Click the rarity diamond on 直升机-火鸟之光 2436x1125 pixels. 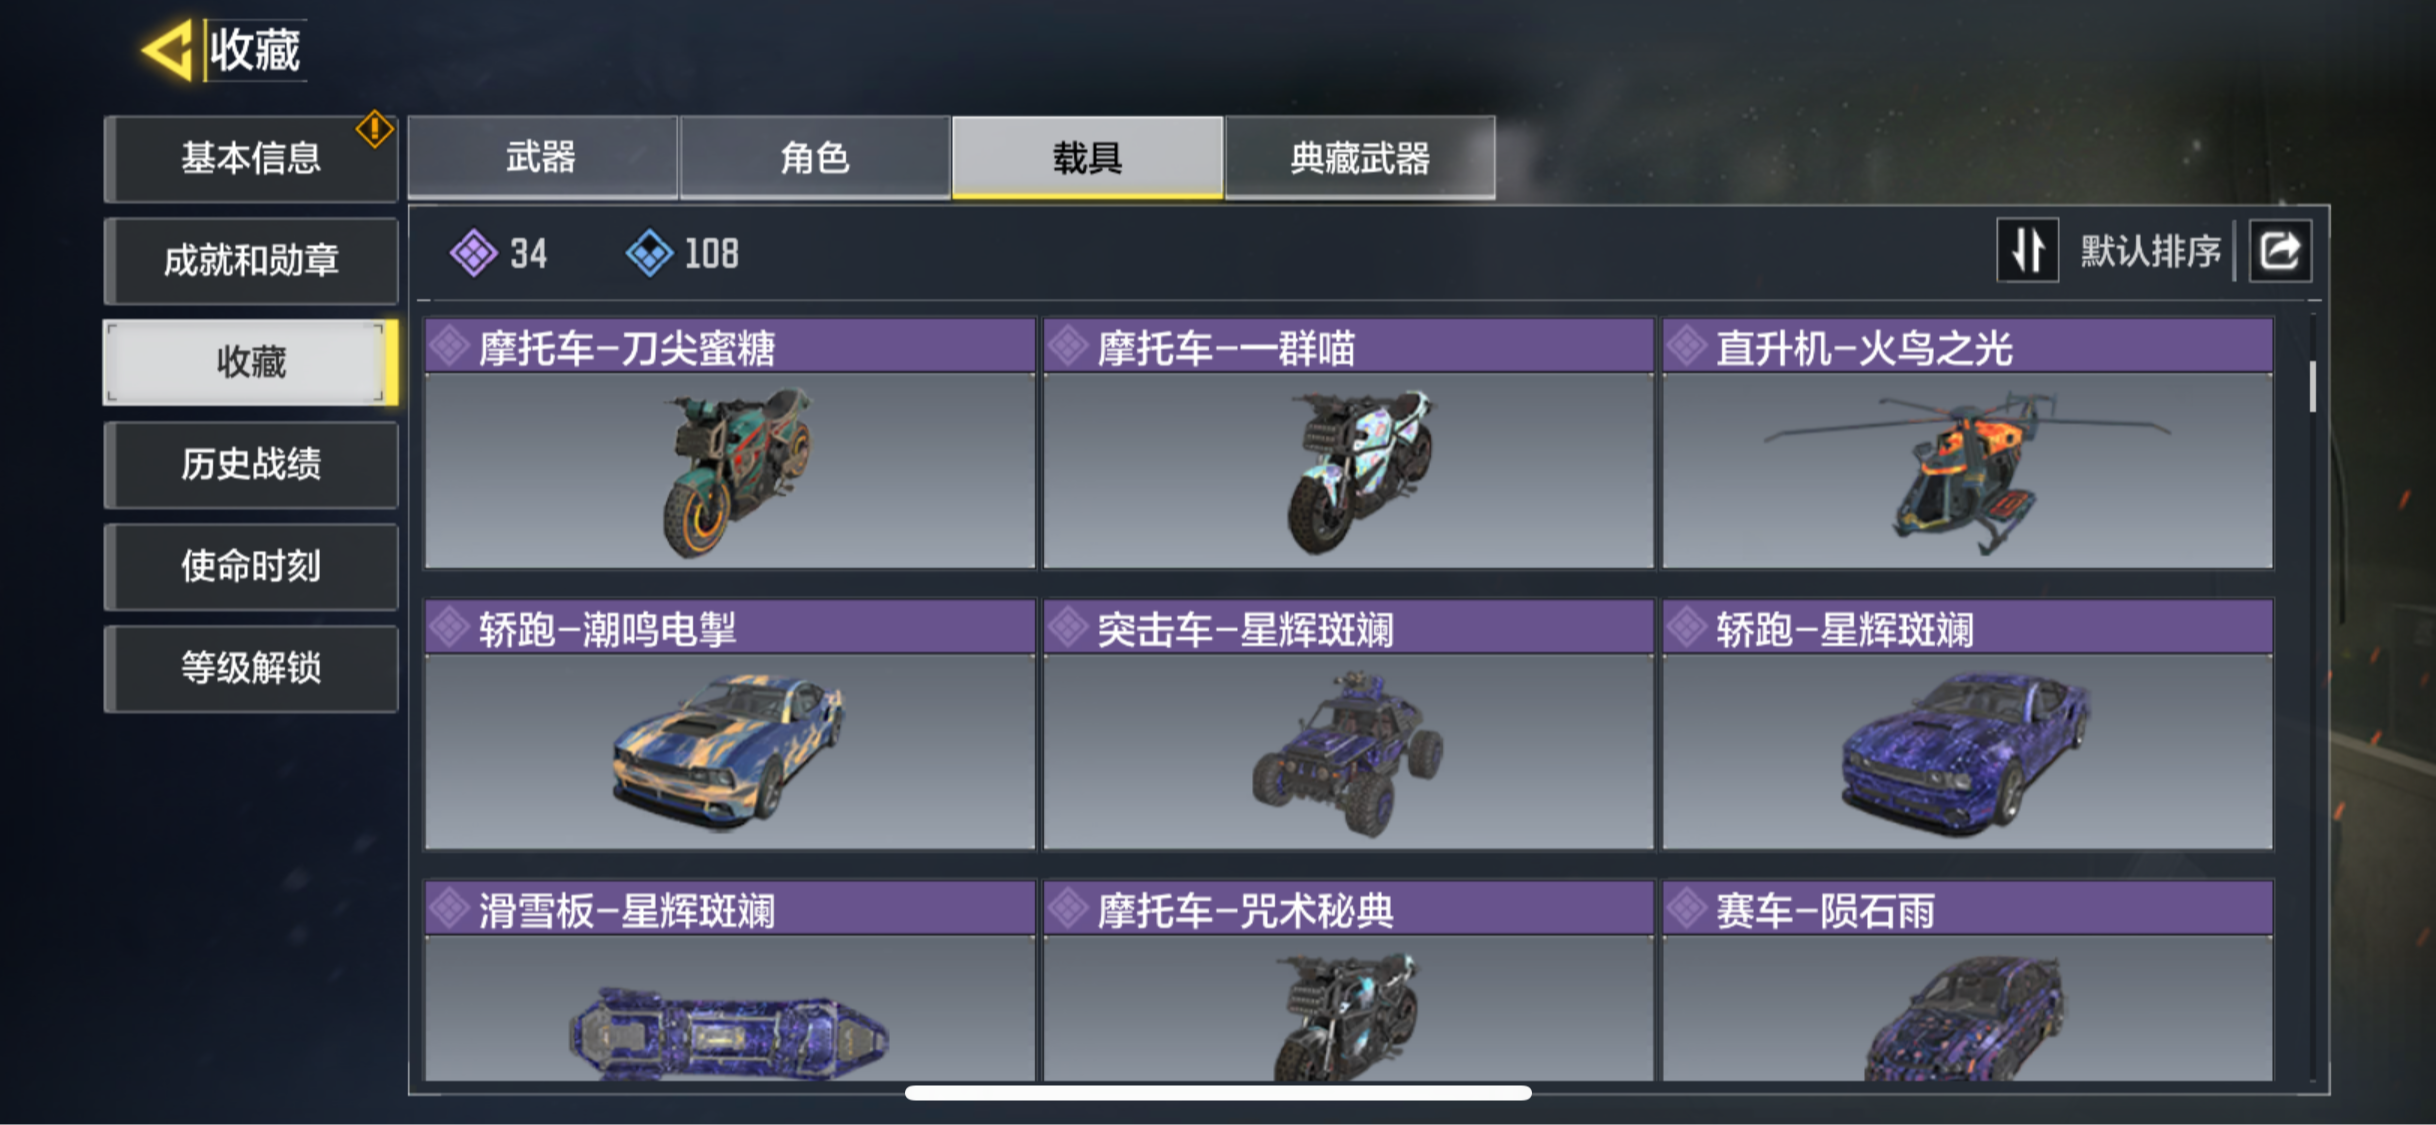coord(1687,347)
